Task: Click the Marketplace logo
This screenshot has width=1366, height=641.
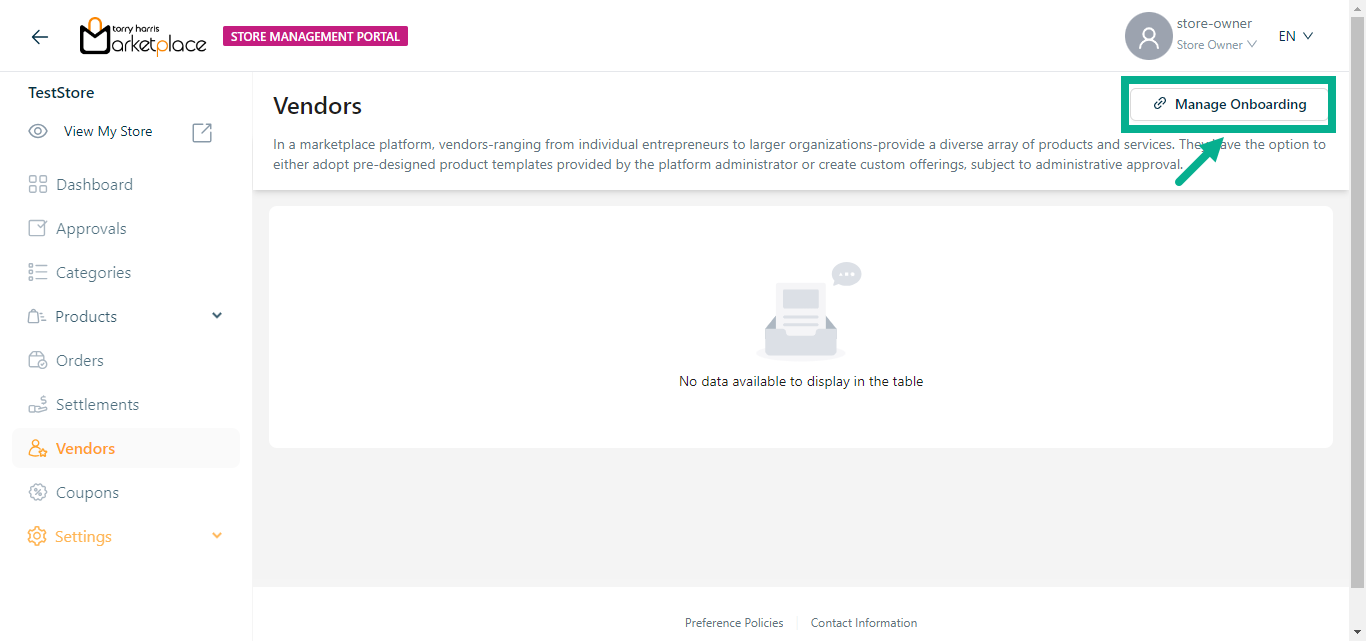Action: click(x=143, y=37)
